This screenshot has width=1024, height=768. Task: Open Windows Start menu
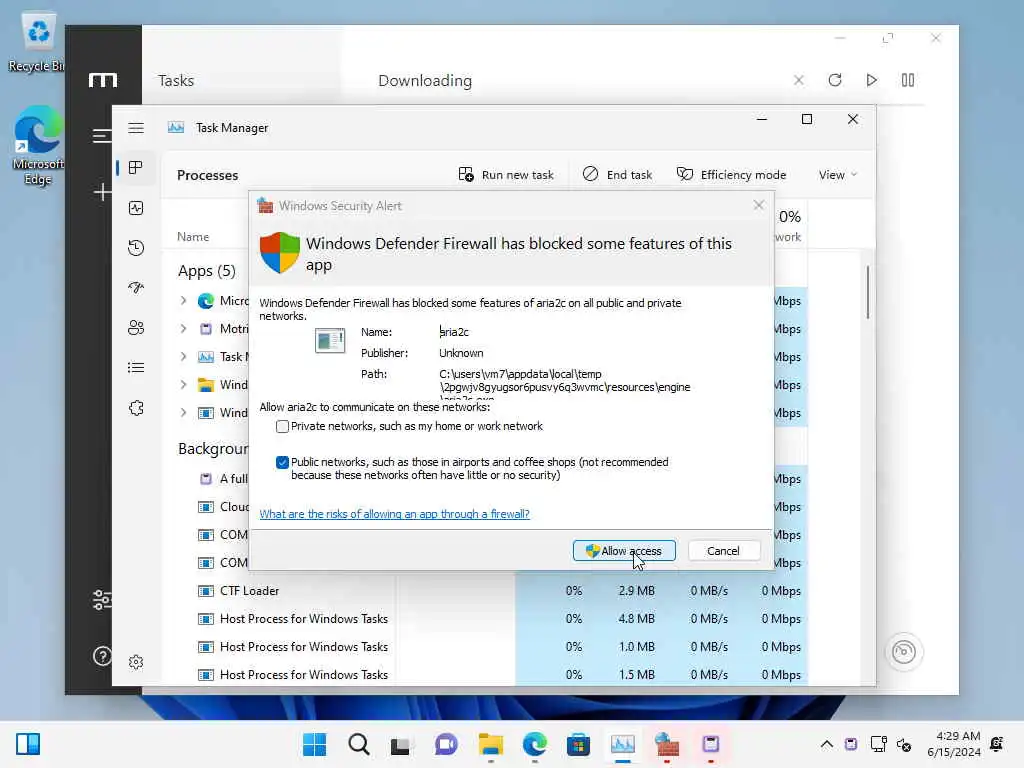pos(315,744)
